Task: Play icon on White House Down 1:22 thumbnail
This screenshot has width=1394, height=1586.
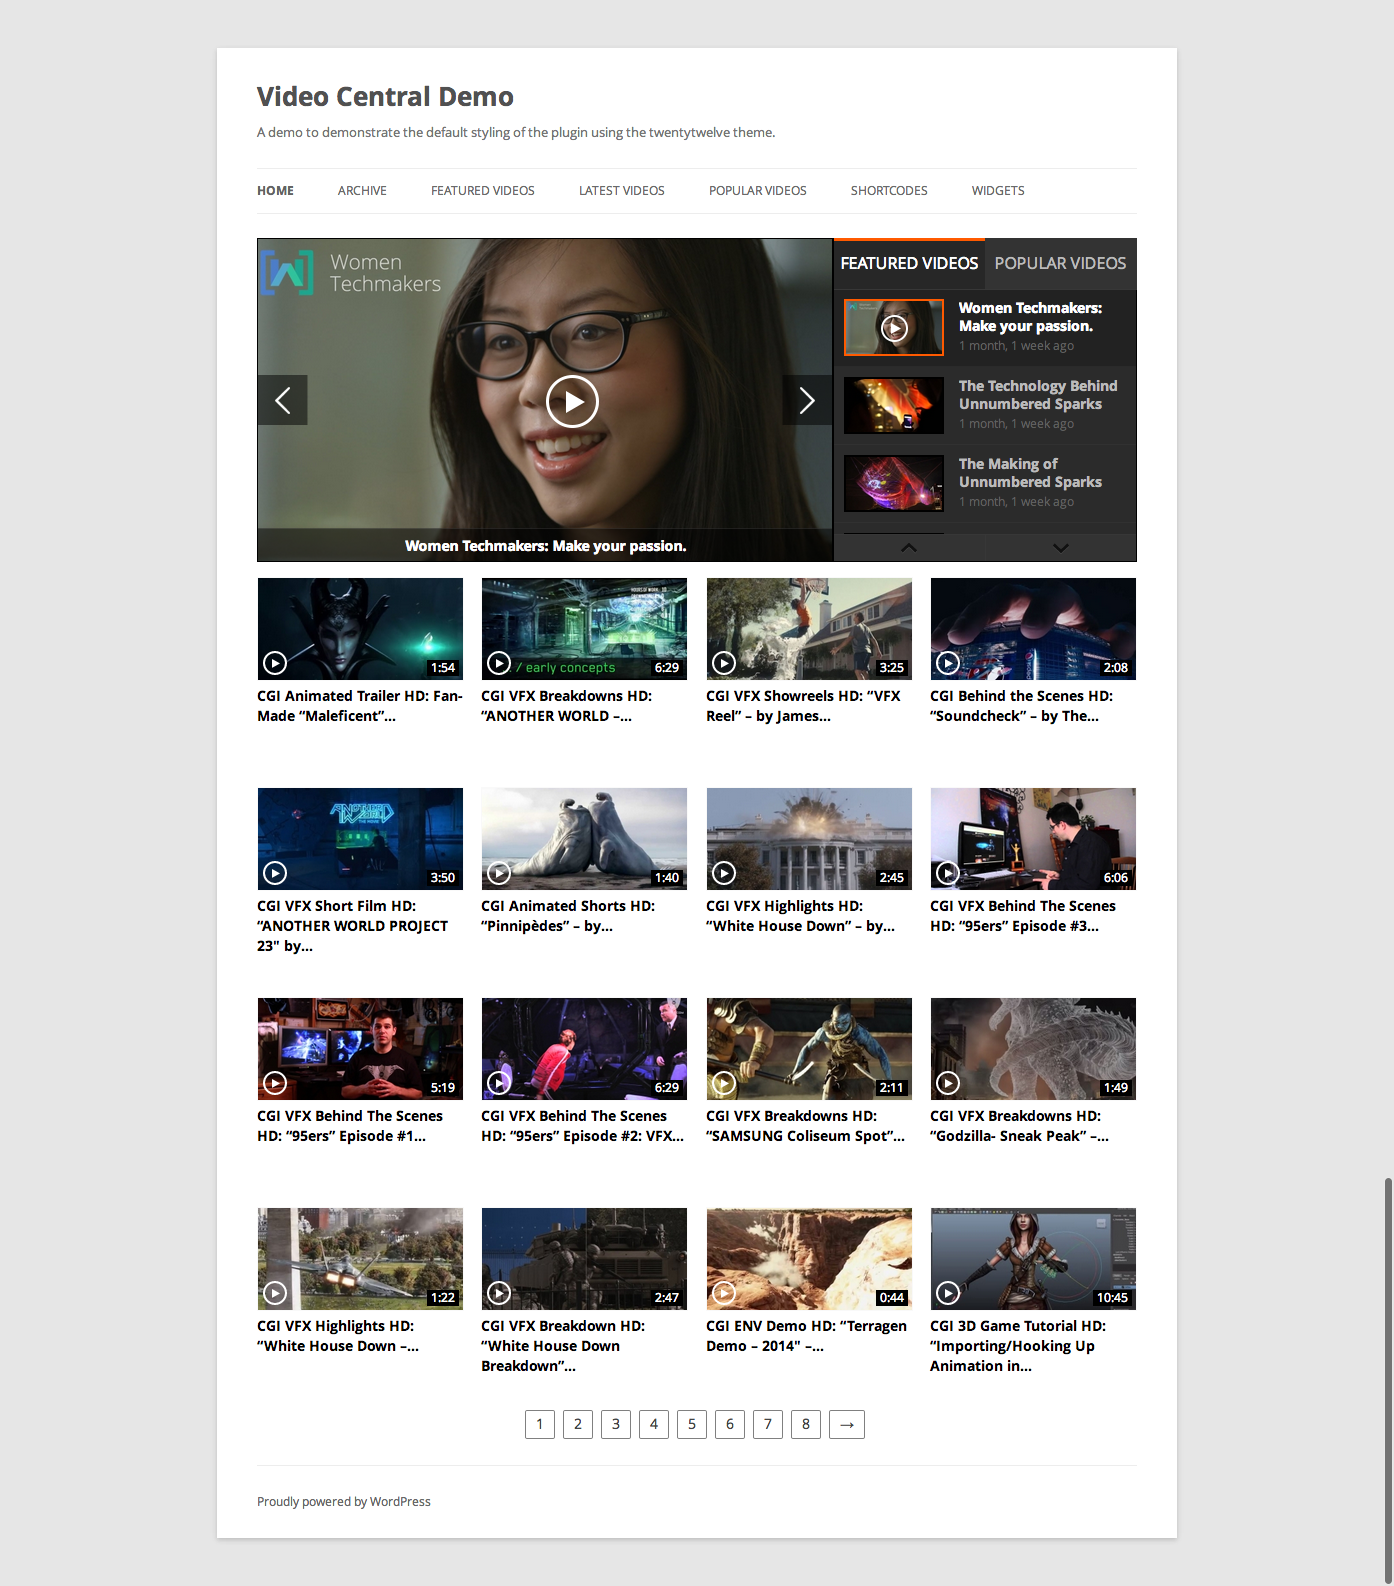Action: pos(275,1293)
